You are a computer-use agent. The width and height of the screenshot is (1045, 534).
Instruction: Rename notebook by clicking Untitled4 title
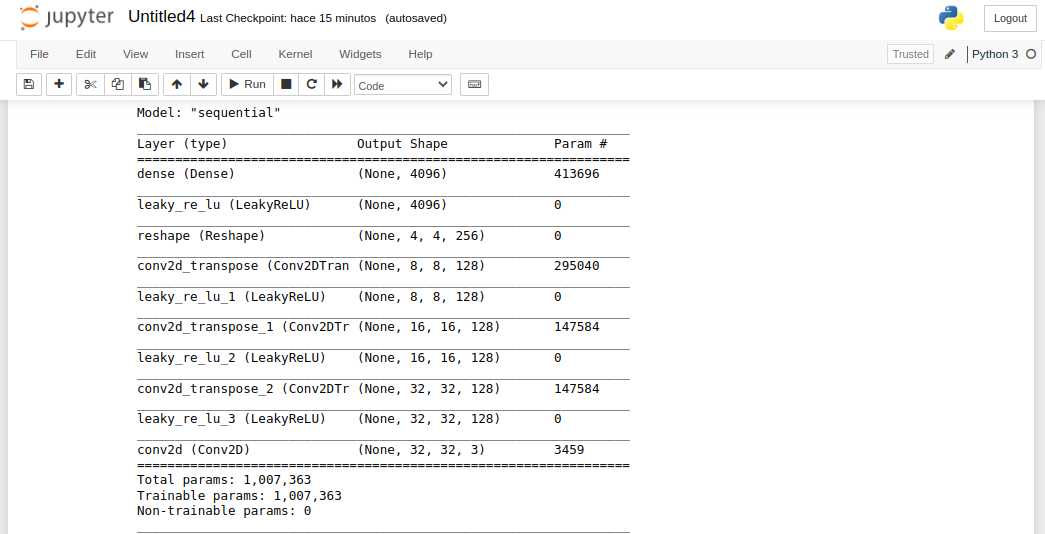[x=161, y=17]
